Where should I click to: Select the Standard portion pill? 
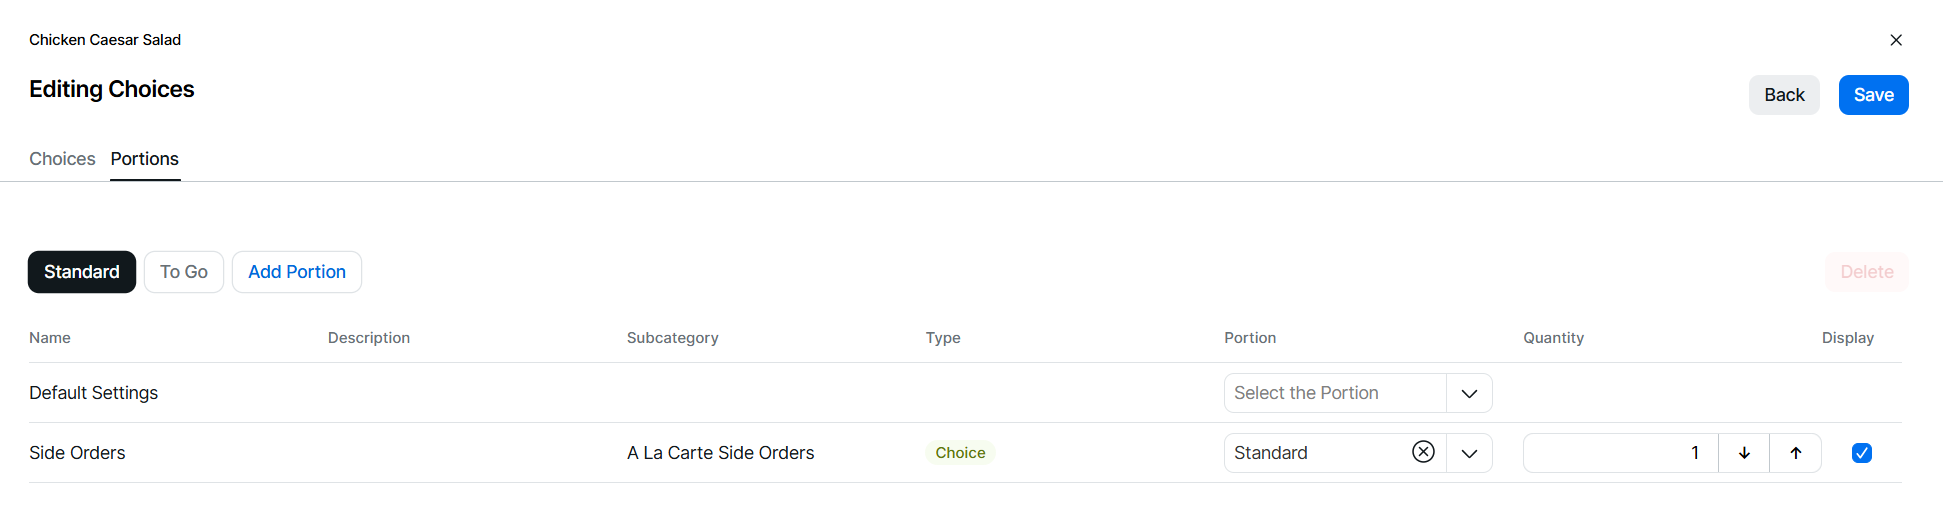[82, 272]
